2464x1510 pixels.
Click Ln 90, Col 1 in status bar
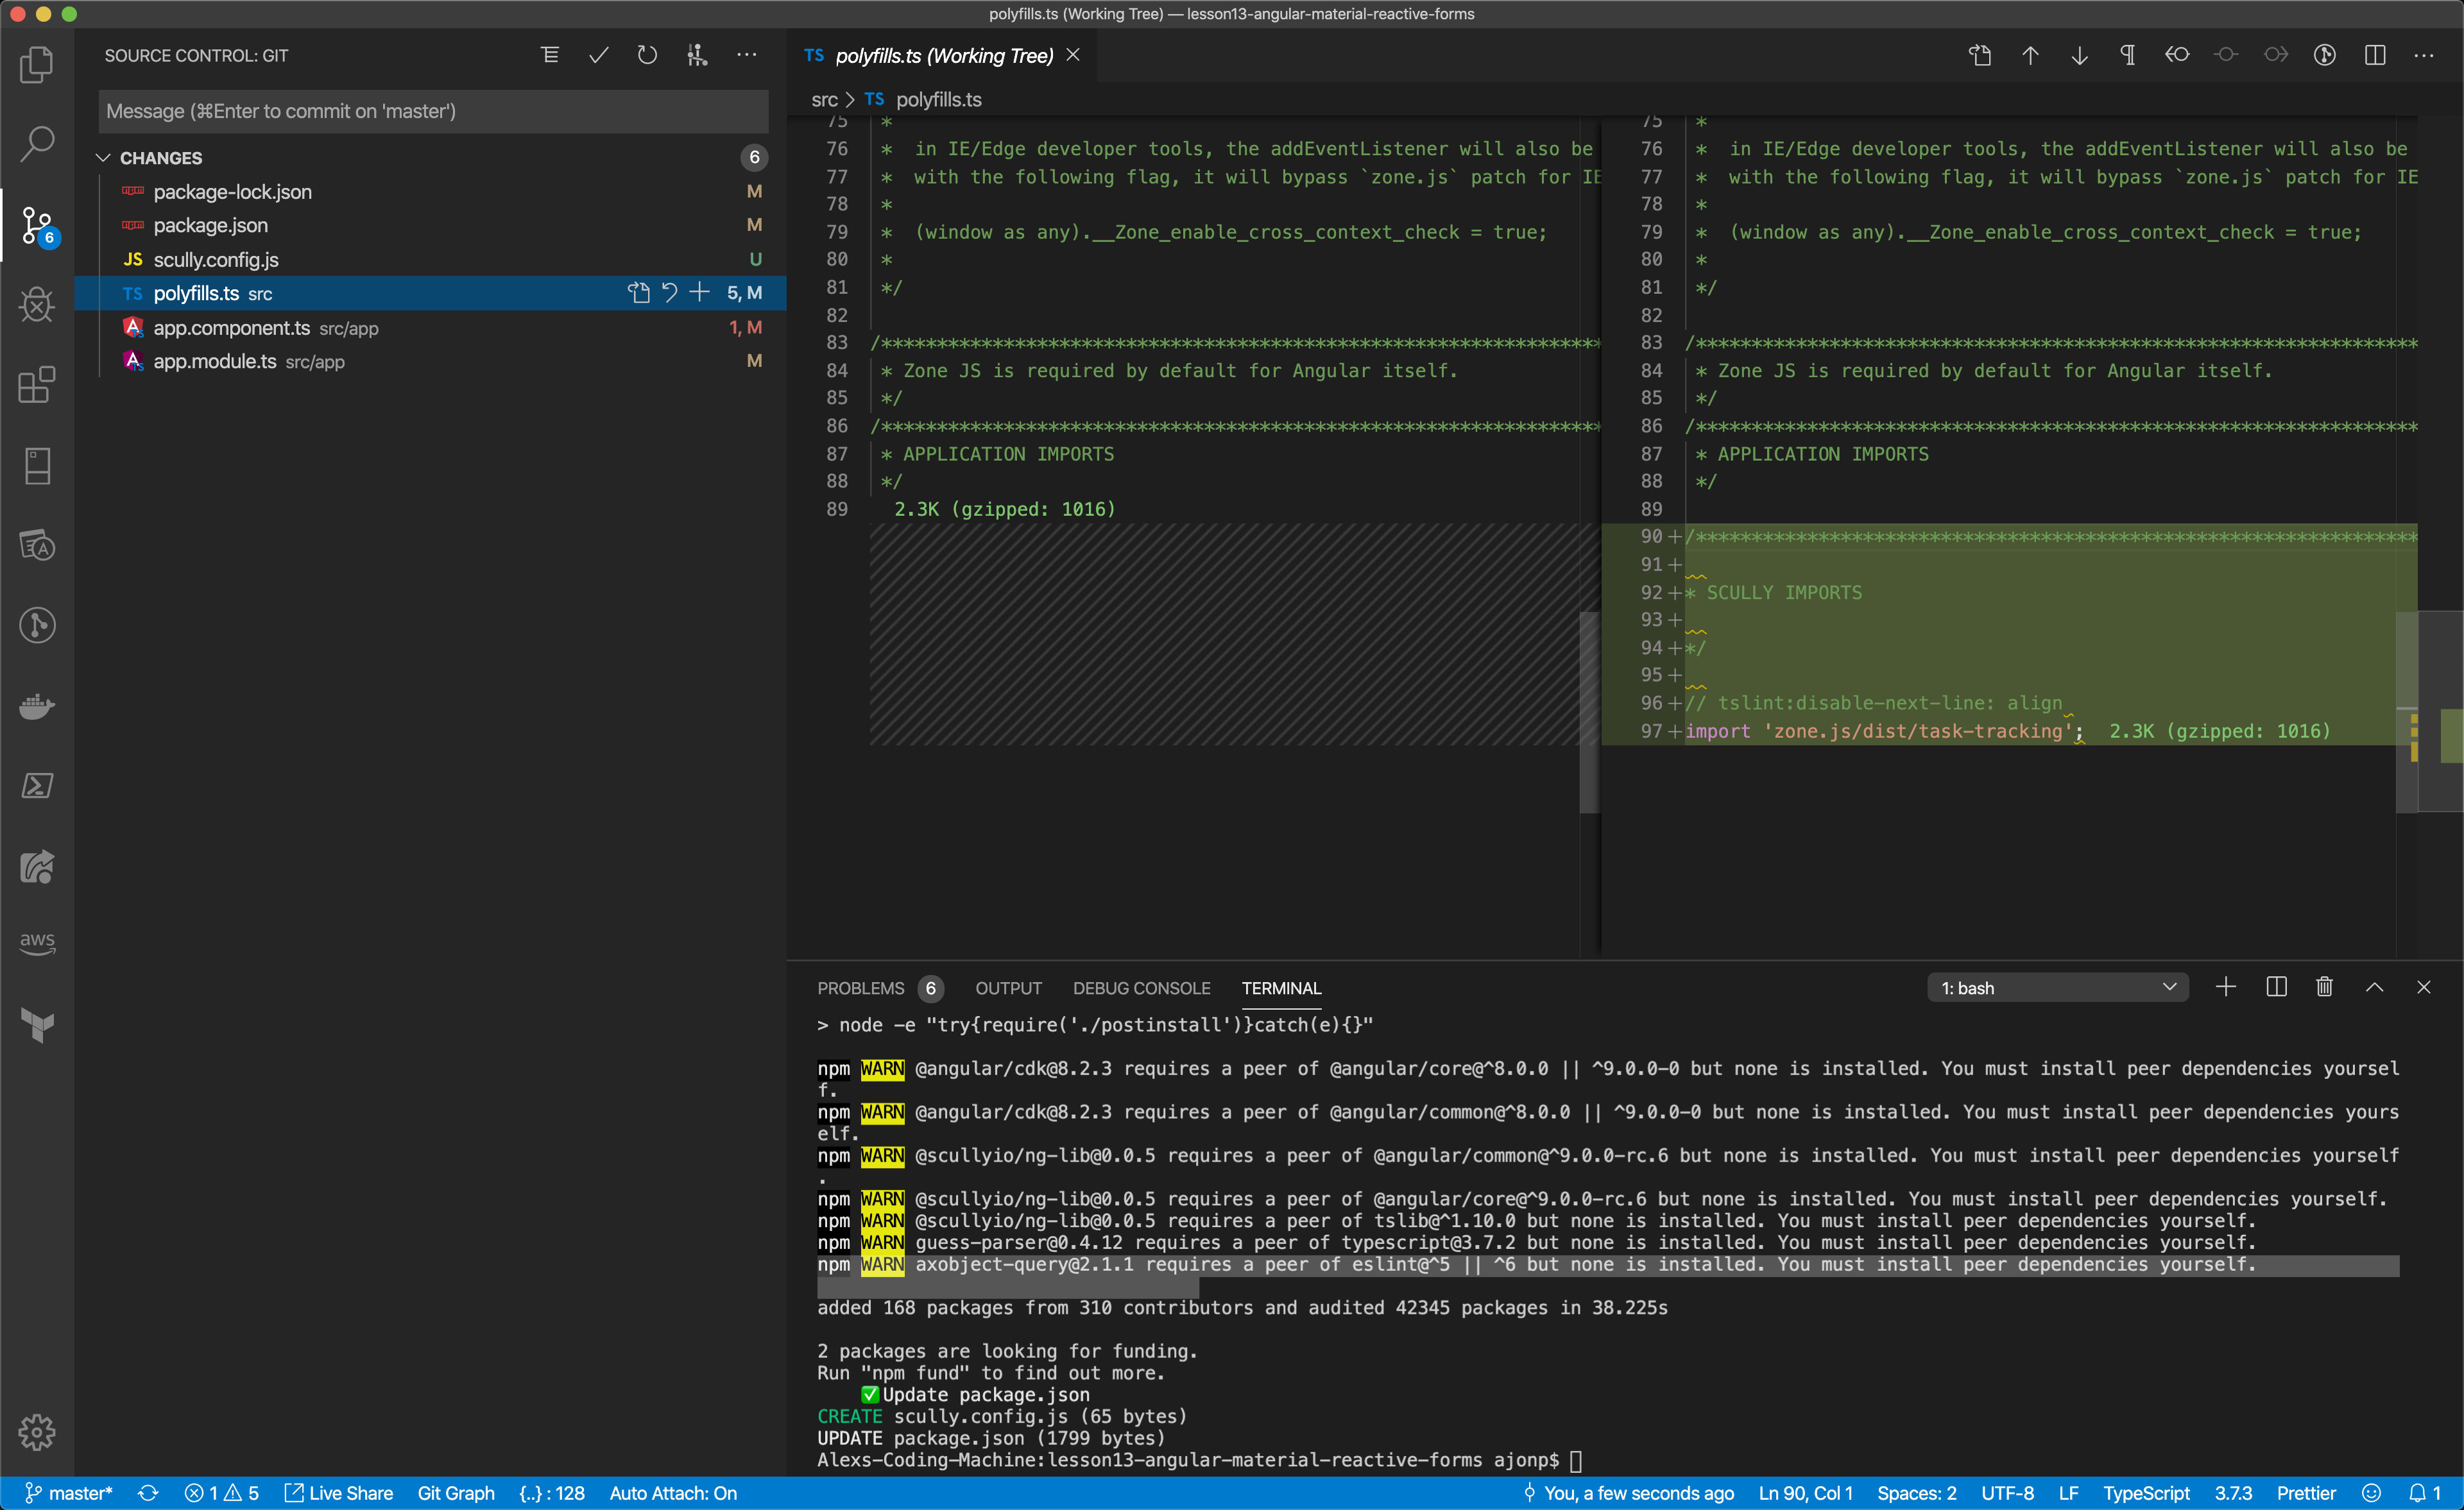click(1805, 1493)
